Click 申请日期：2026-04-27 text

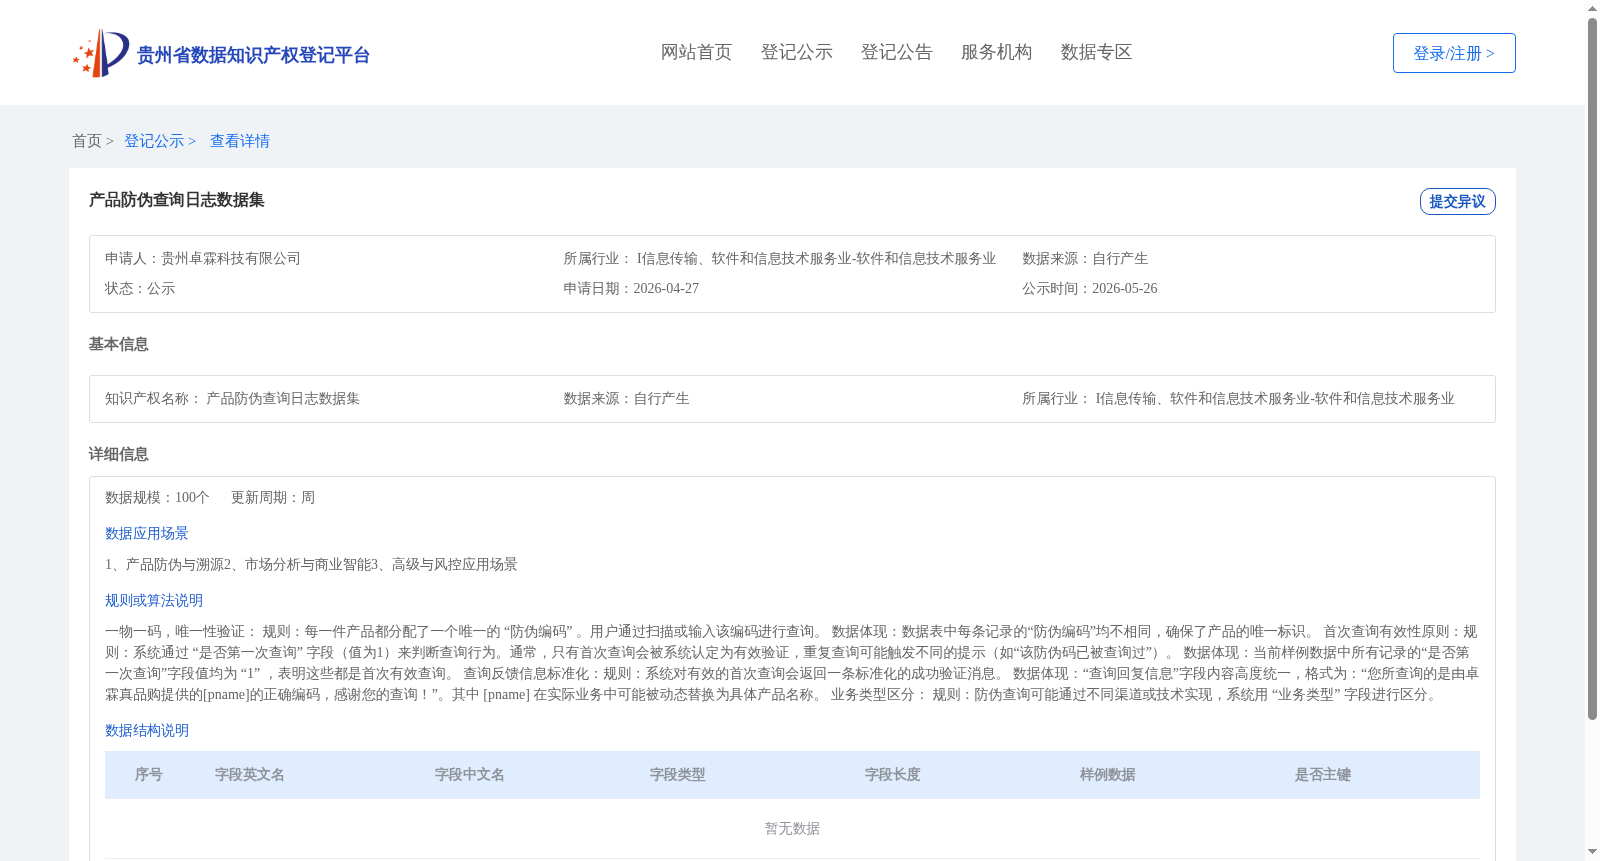click(x=631, y=288)
